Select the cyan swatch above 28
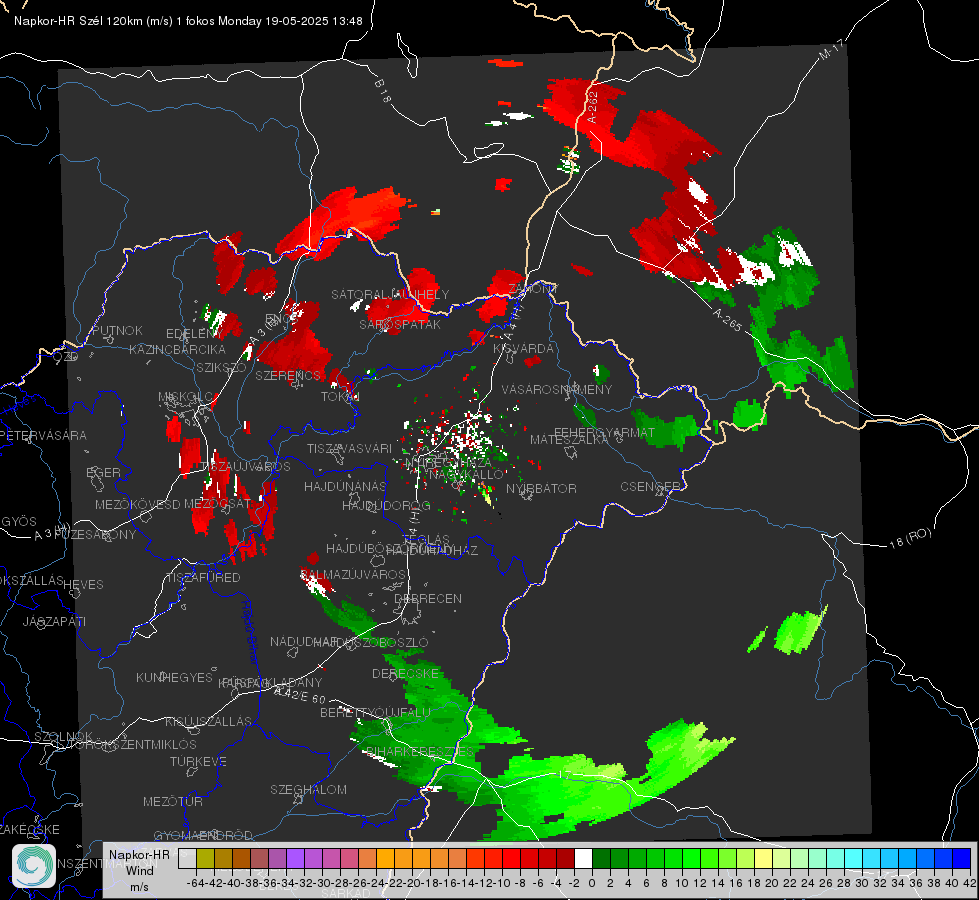979x900 pixels. (x=854, y=858)
